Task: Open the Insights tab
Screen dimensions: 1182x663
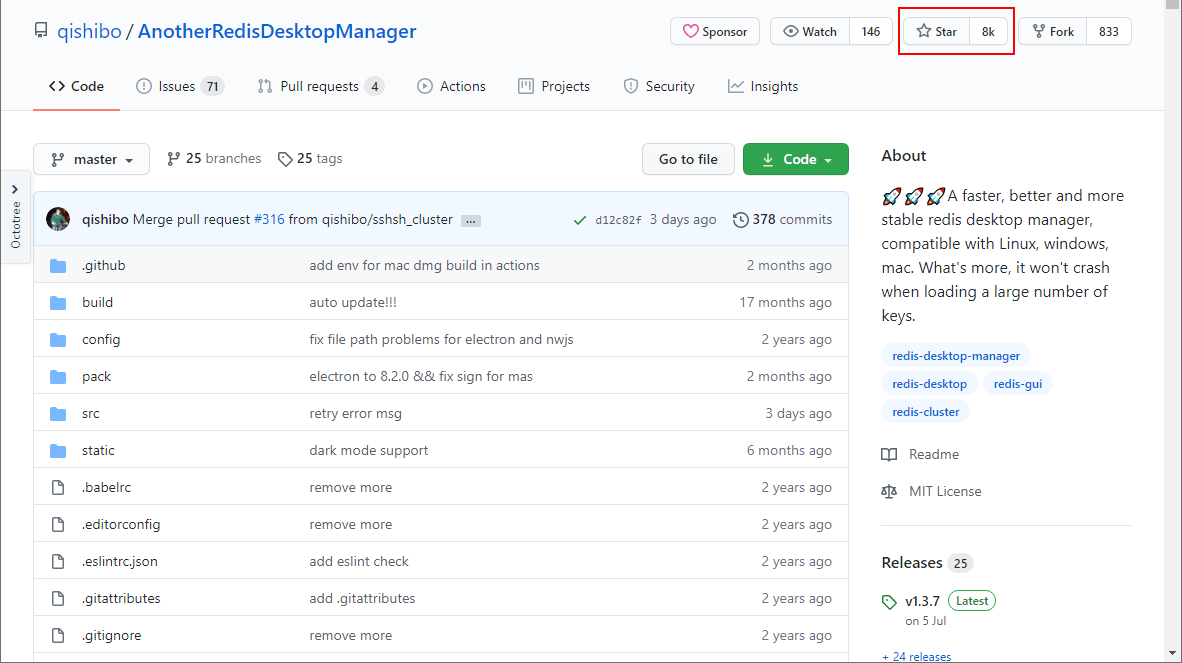Action: click(x=763, y=87)
